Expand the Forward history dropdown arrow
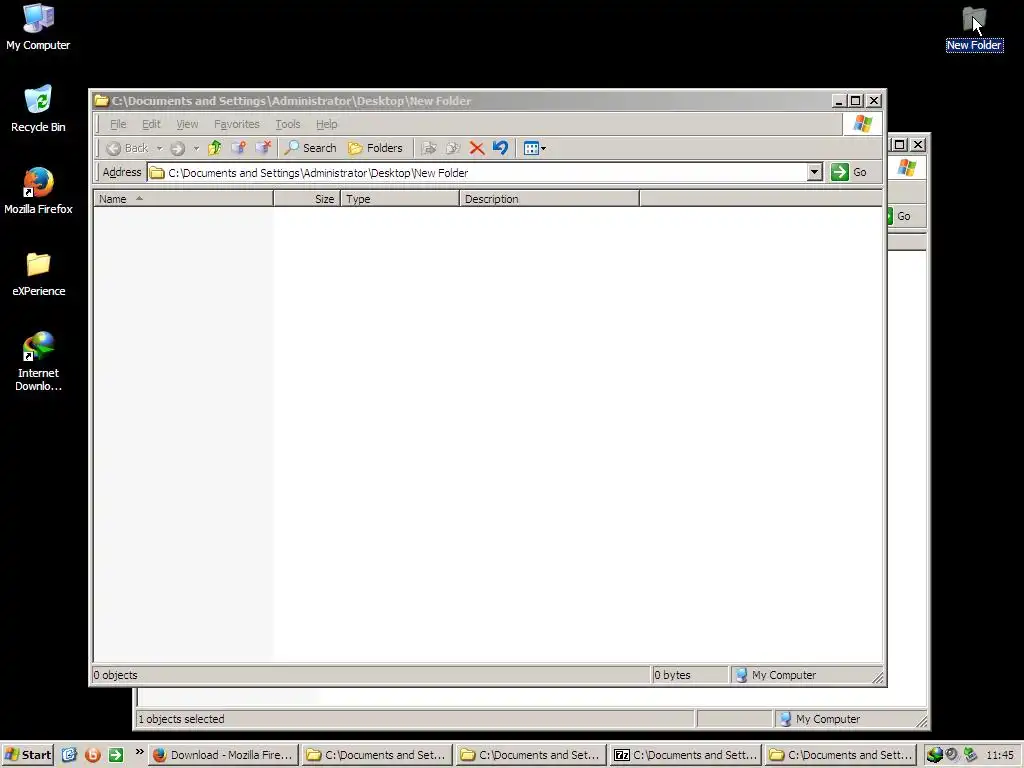The height and width of the screenshot is (768, 1024). click(x=196, y=148)
